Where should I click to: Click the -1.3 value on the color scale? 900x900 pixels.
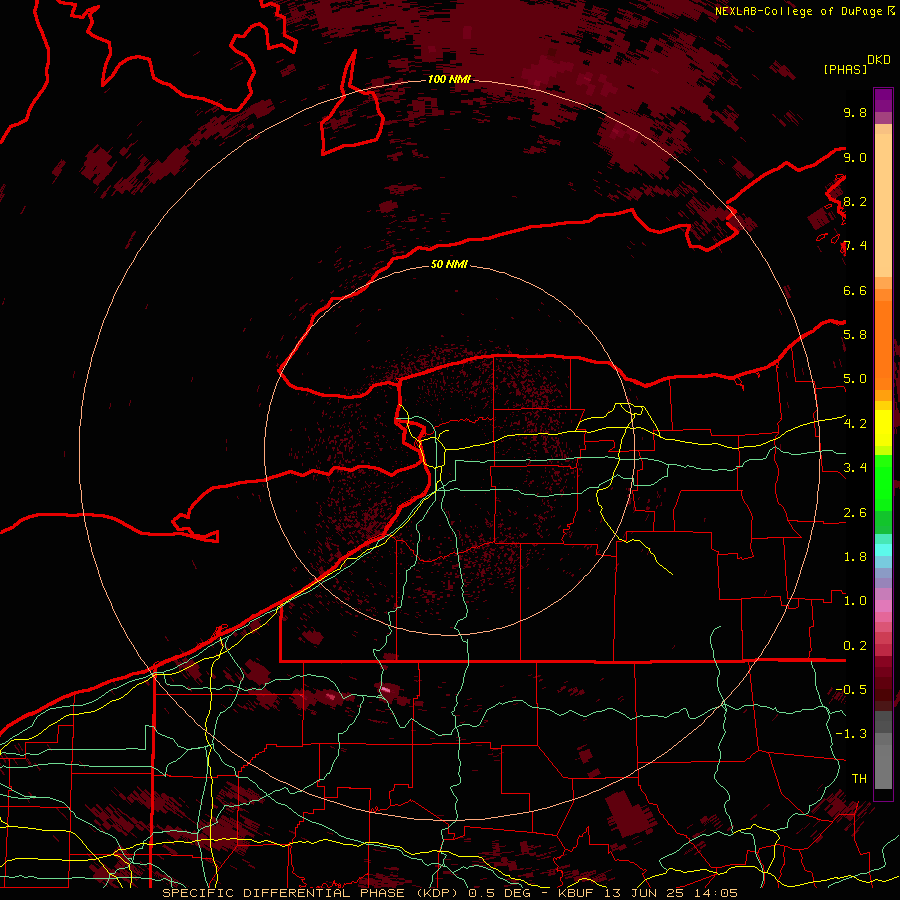point(851,734)
